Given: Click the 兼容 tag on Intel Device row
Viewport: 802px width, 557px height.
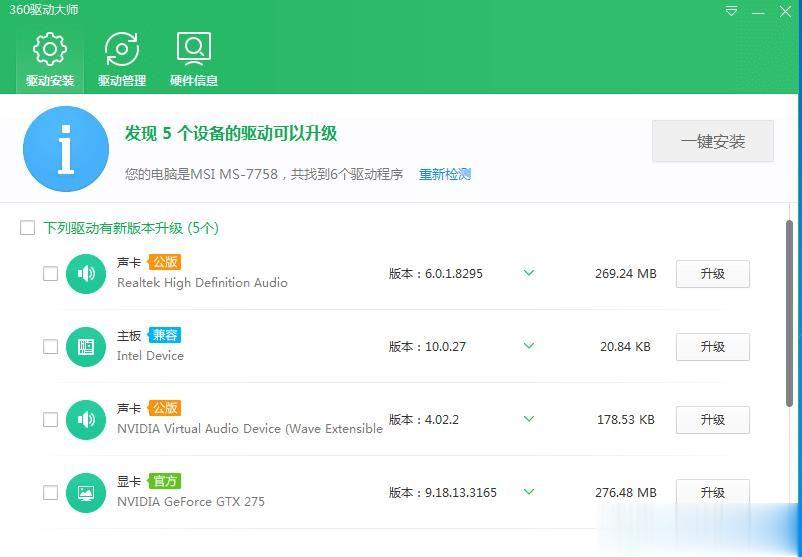Looking at the screenshot, I should (x=165, y=335).
